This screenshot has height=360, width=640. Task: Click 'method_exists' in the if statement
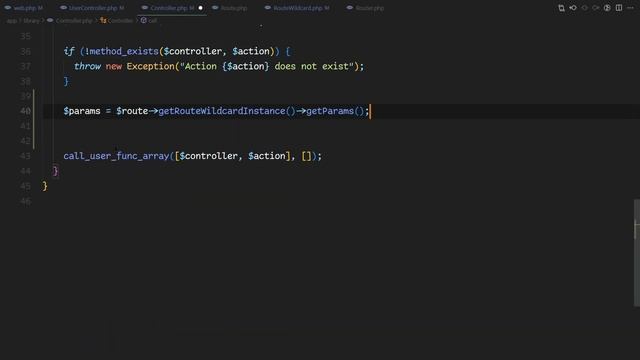pyautogui.click(x=124, y=51)
